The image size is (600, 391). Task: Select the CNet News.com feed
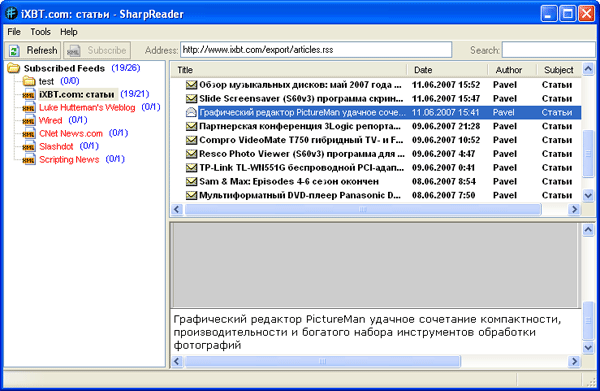pos(71,134)
